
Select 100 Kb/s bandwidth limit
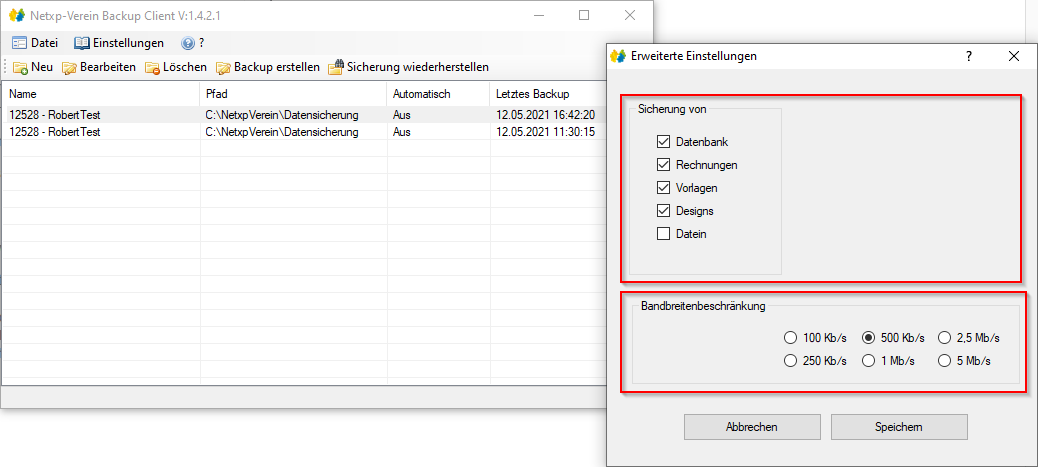[x=790, y=338]
